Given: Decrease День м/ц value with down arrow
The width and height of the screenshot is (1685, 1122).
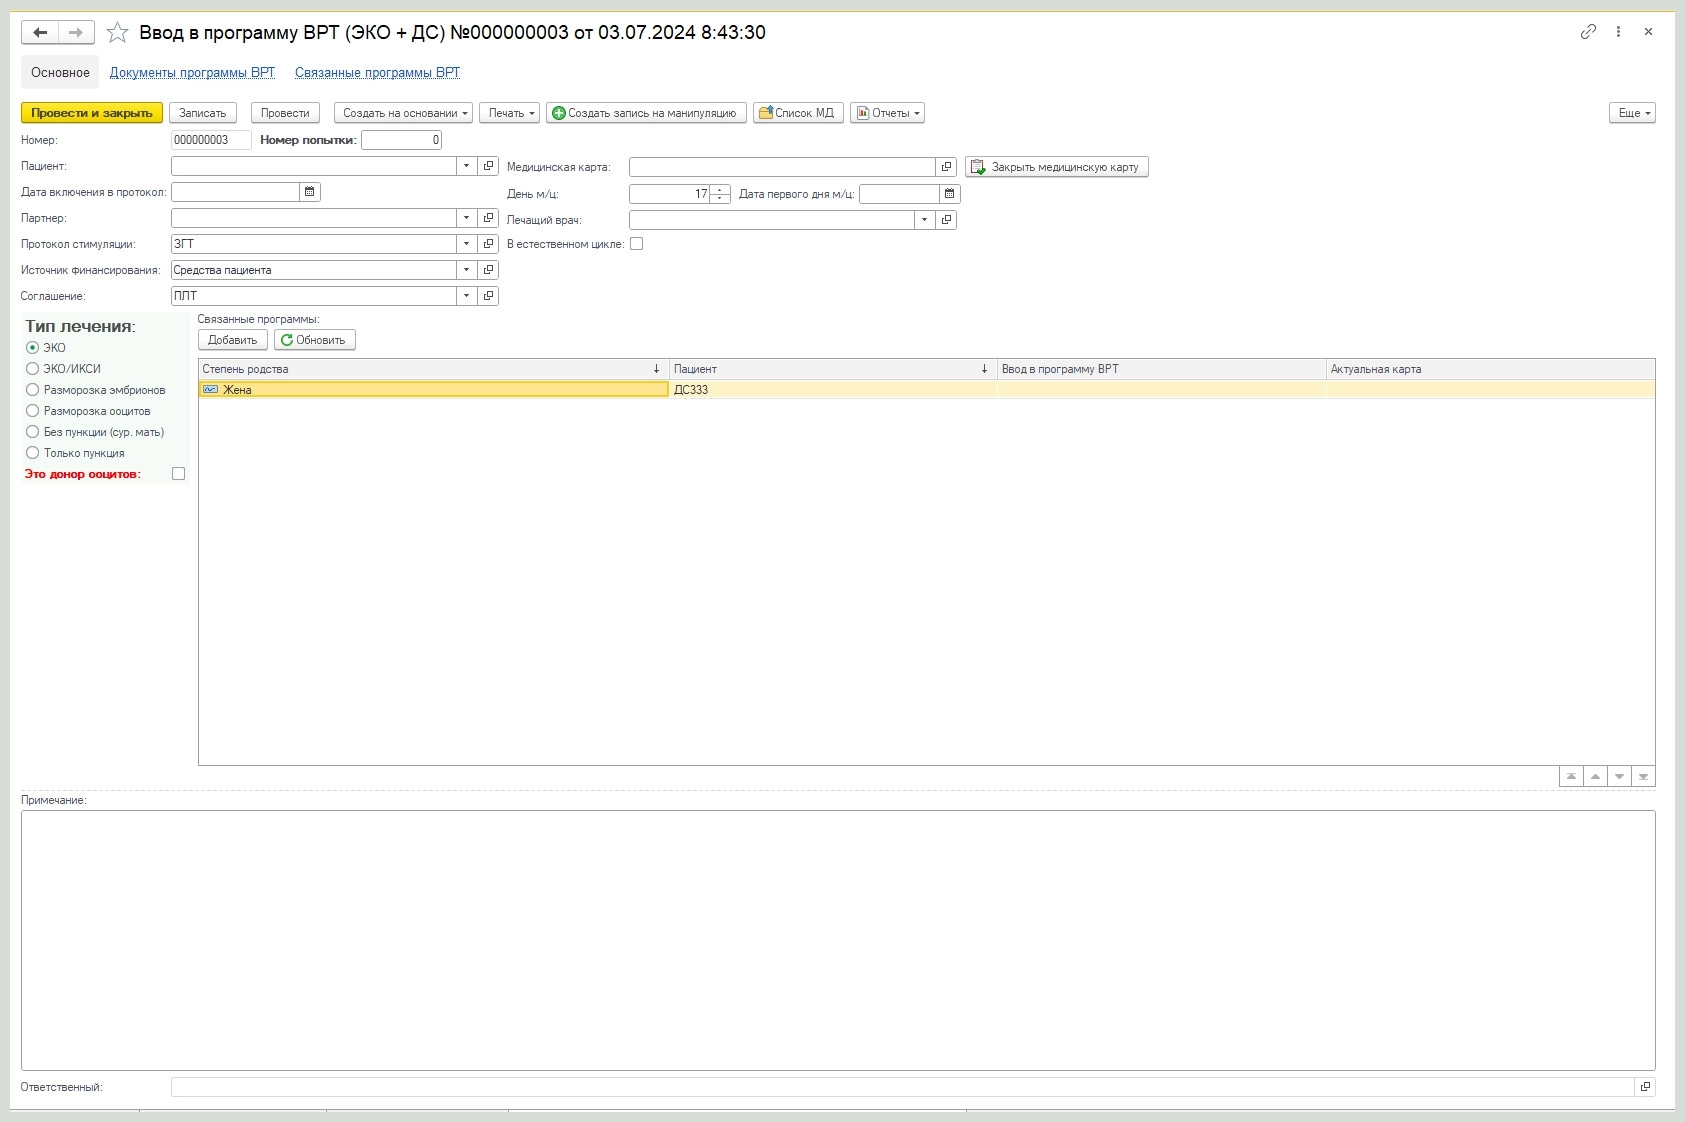Looking at the screenshot, I should tap(720, 198).
